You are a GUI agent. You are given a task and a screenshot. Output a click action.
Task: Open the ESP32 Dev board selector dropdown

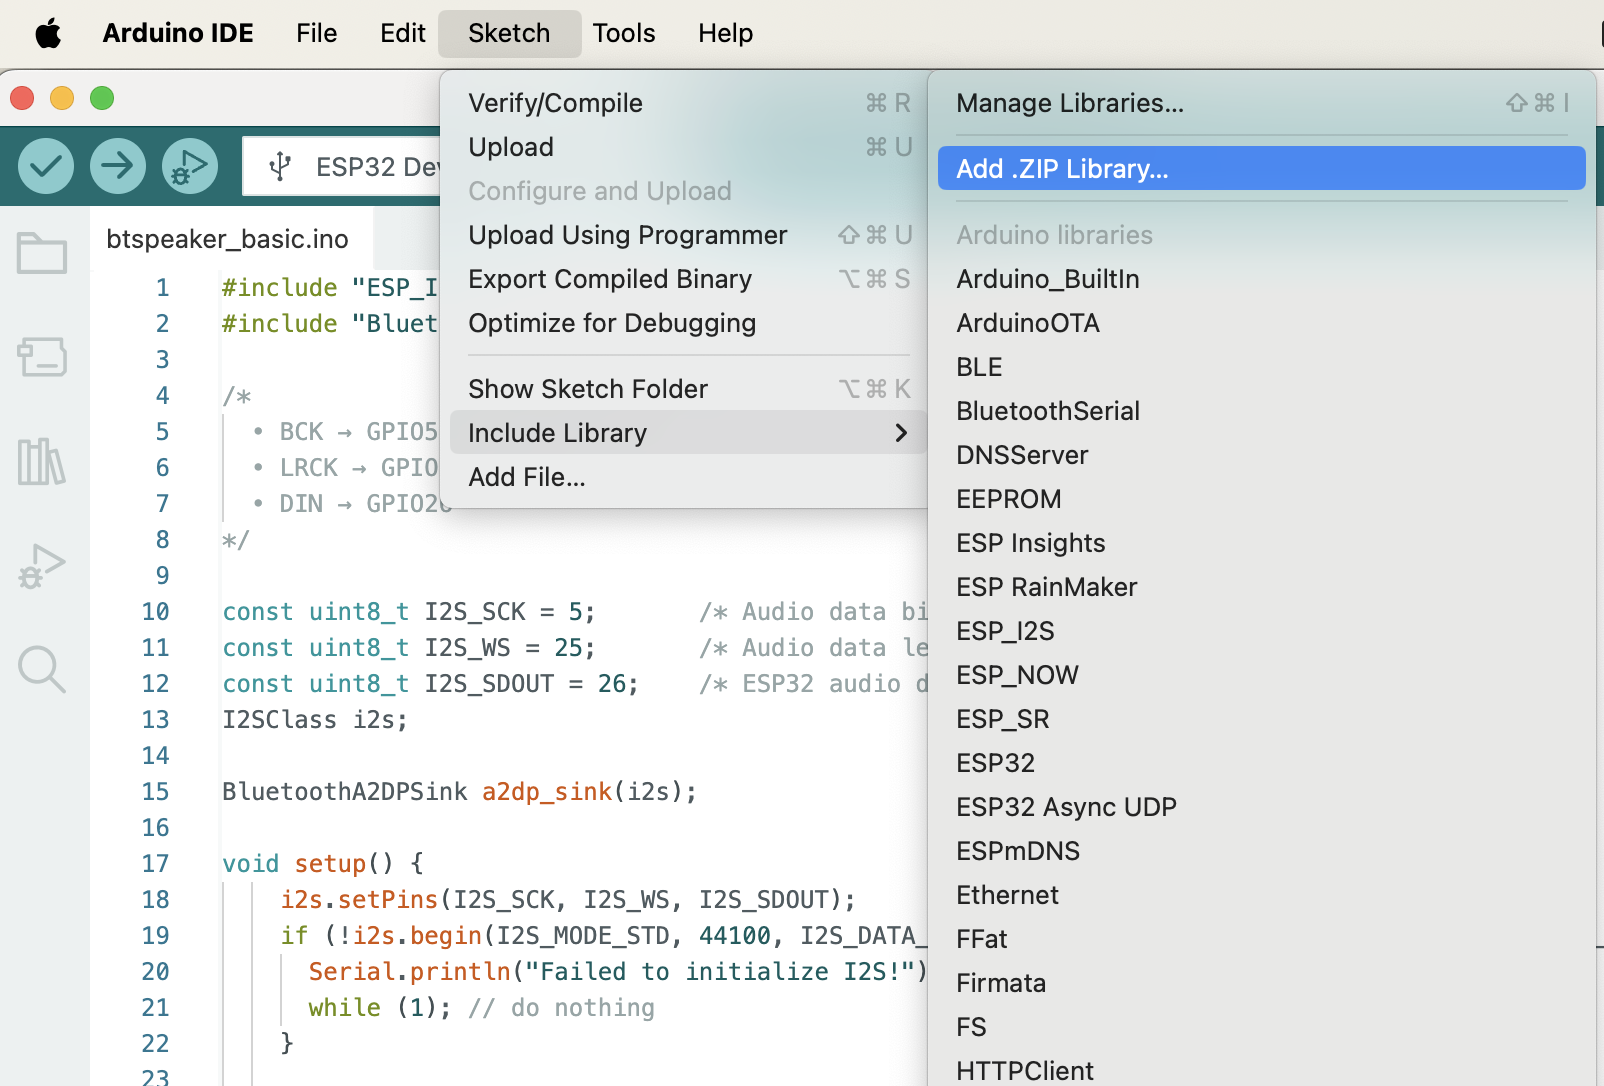pyautogui.click(x=342, y=167)
